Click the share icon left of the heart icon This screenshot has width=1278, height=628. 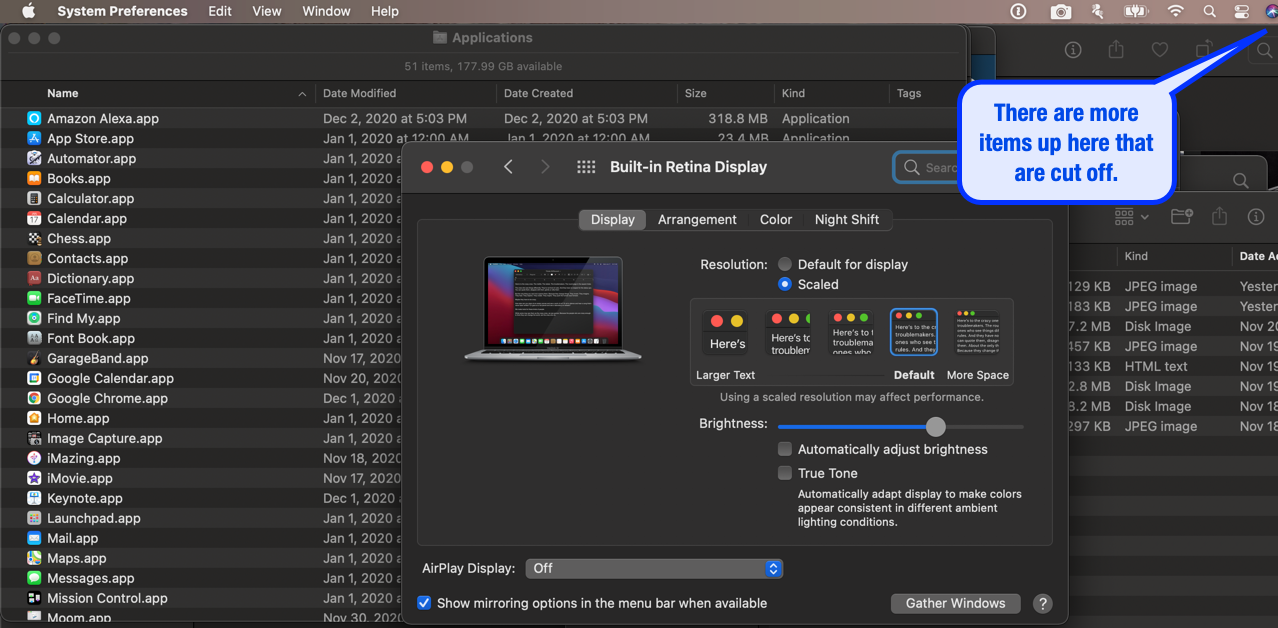point(1116,50)
